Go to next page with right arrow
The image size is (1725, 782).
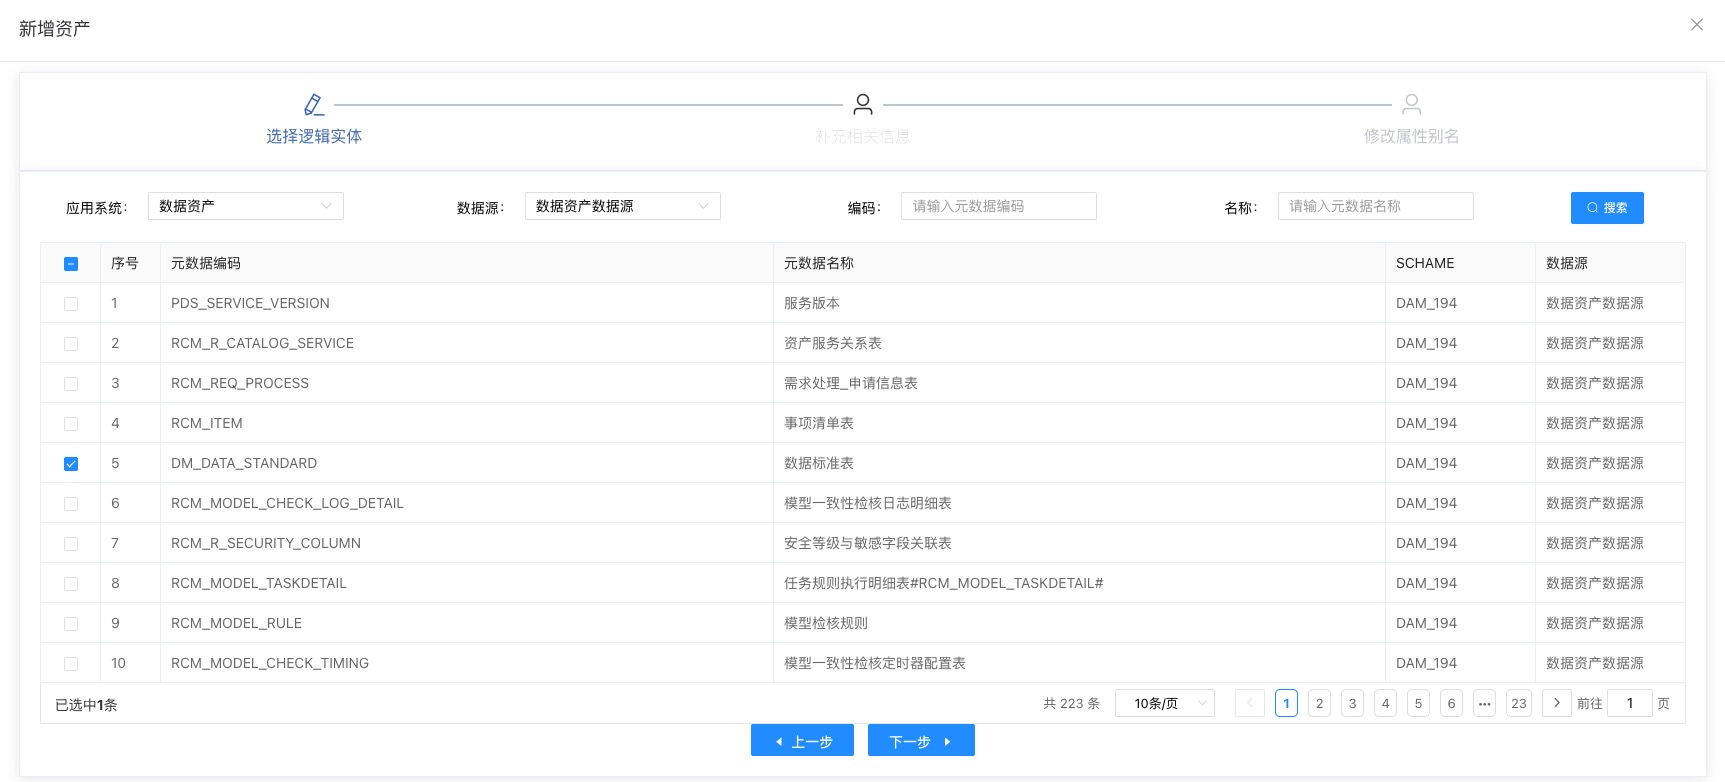click(x=1556, y=703)
